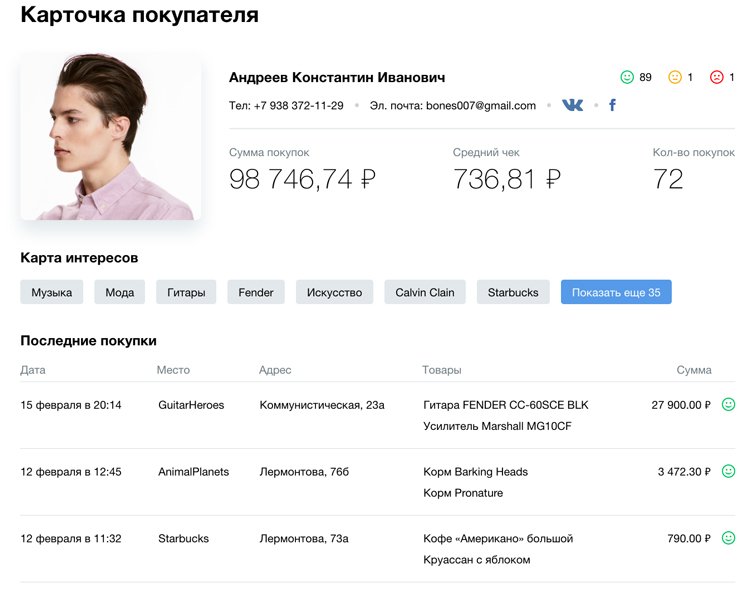Select the Calvin Clain interest tag
The height and width of the screenshot is (591, 750).
click(x=425, y=292)
